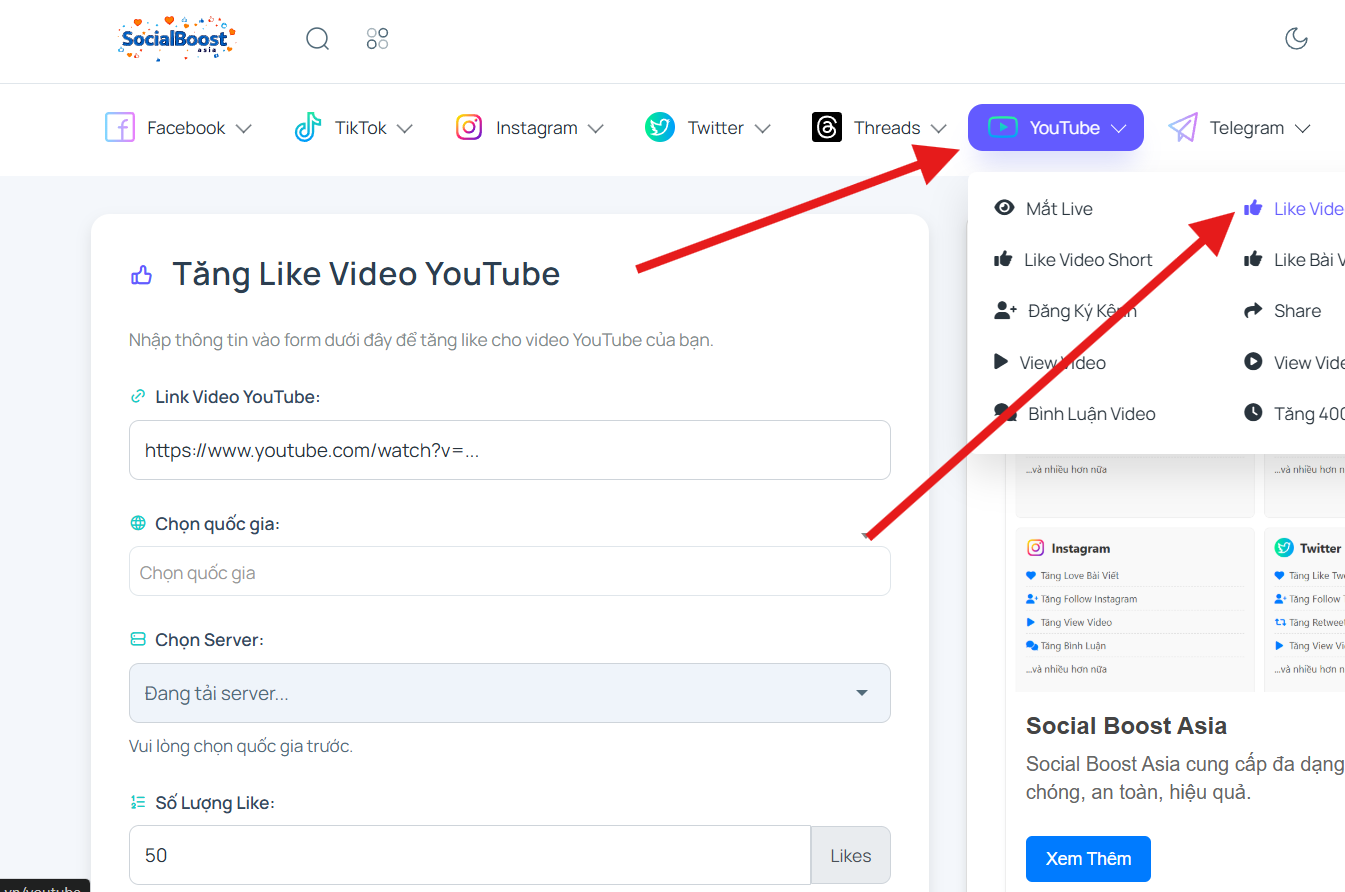Click the add-user icon beside Đăng Ký Kênh
The height and width of the screenshot is (892, 1345).
pyautogui.click(x=1005, y=310)
